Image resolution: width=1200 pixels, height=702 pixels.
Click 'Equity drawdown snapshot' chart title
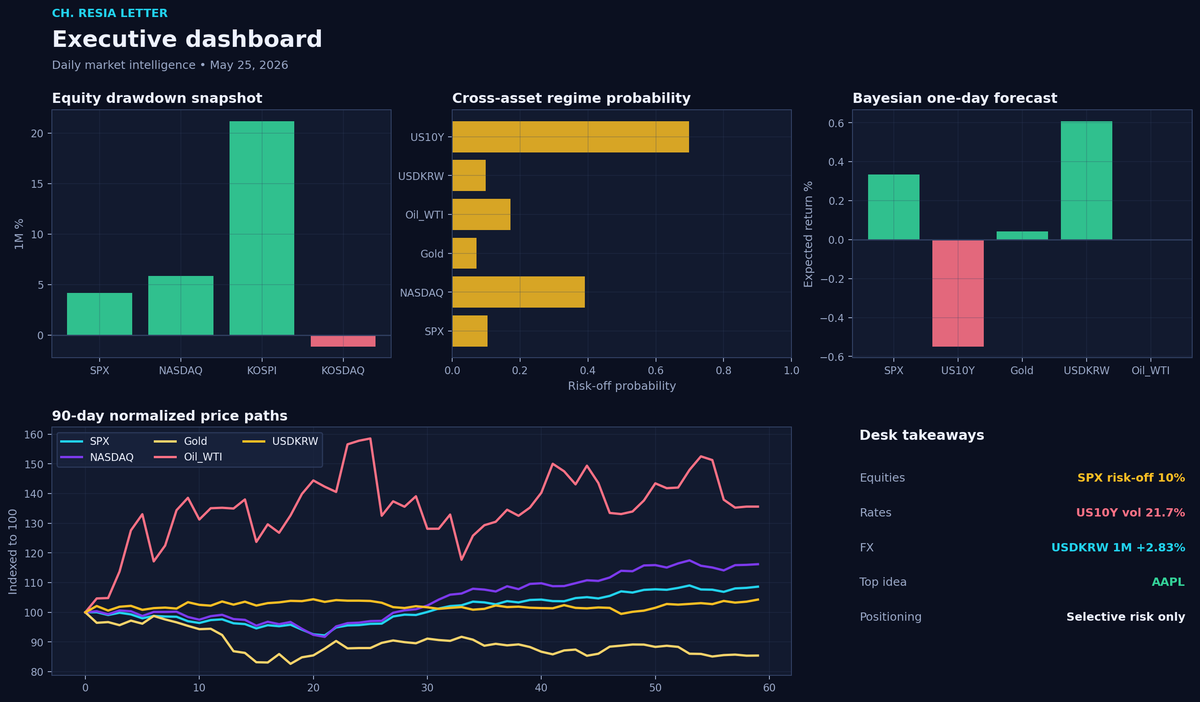pos(157,98)
